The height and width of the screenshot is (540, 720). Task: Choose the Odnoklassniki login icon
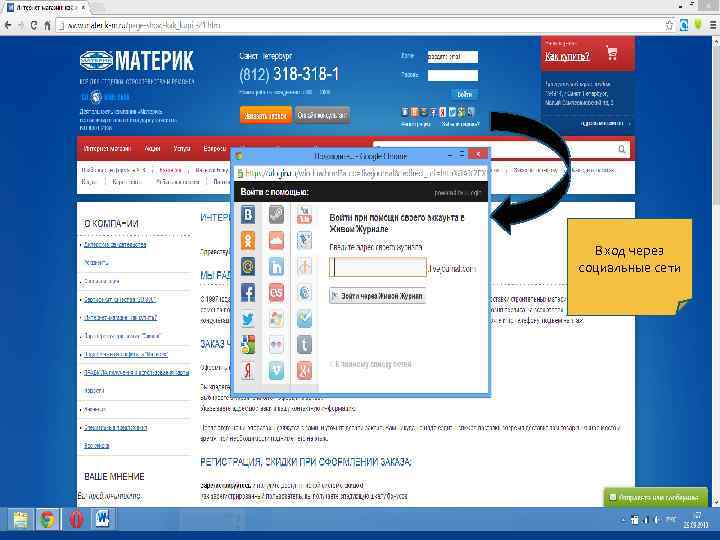click(x=248, y=241)
